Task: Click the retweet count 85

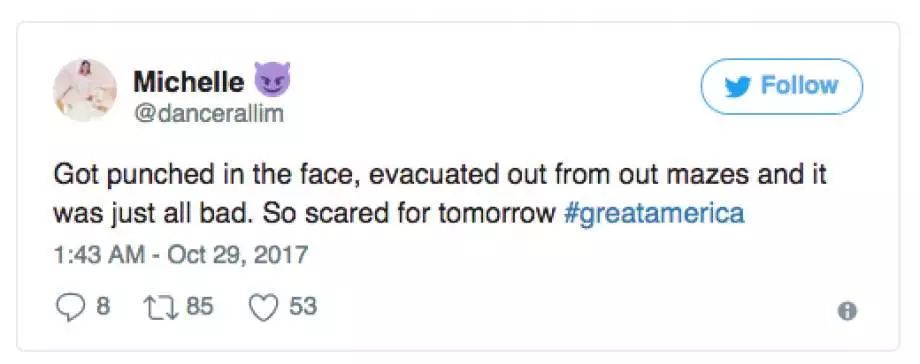Action: tap(199, 306)
